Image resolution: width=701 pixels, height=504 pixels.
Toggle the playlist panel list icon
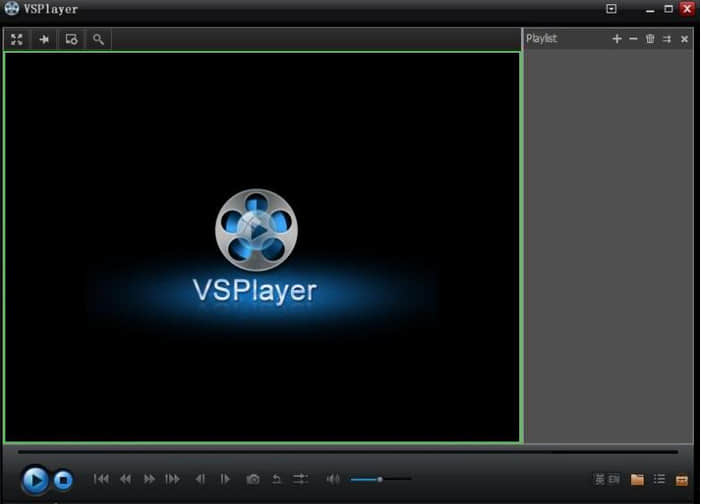pos(659,479)
